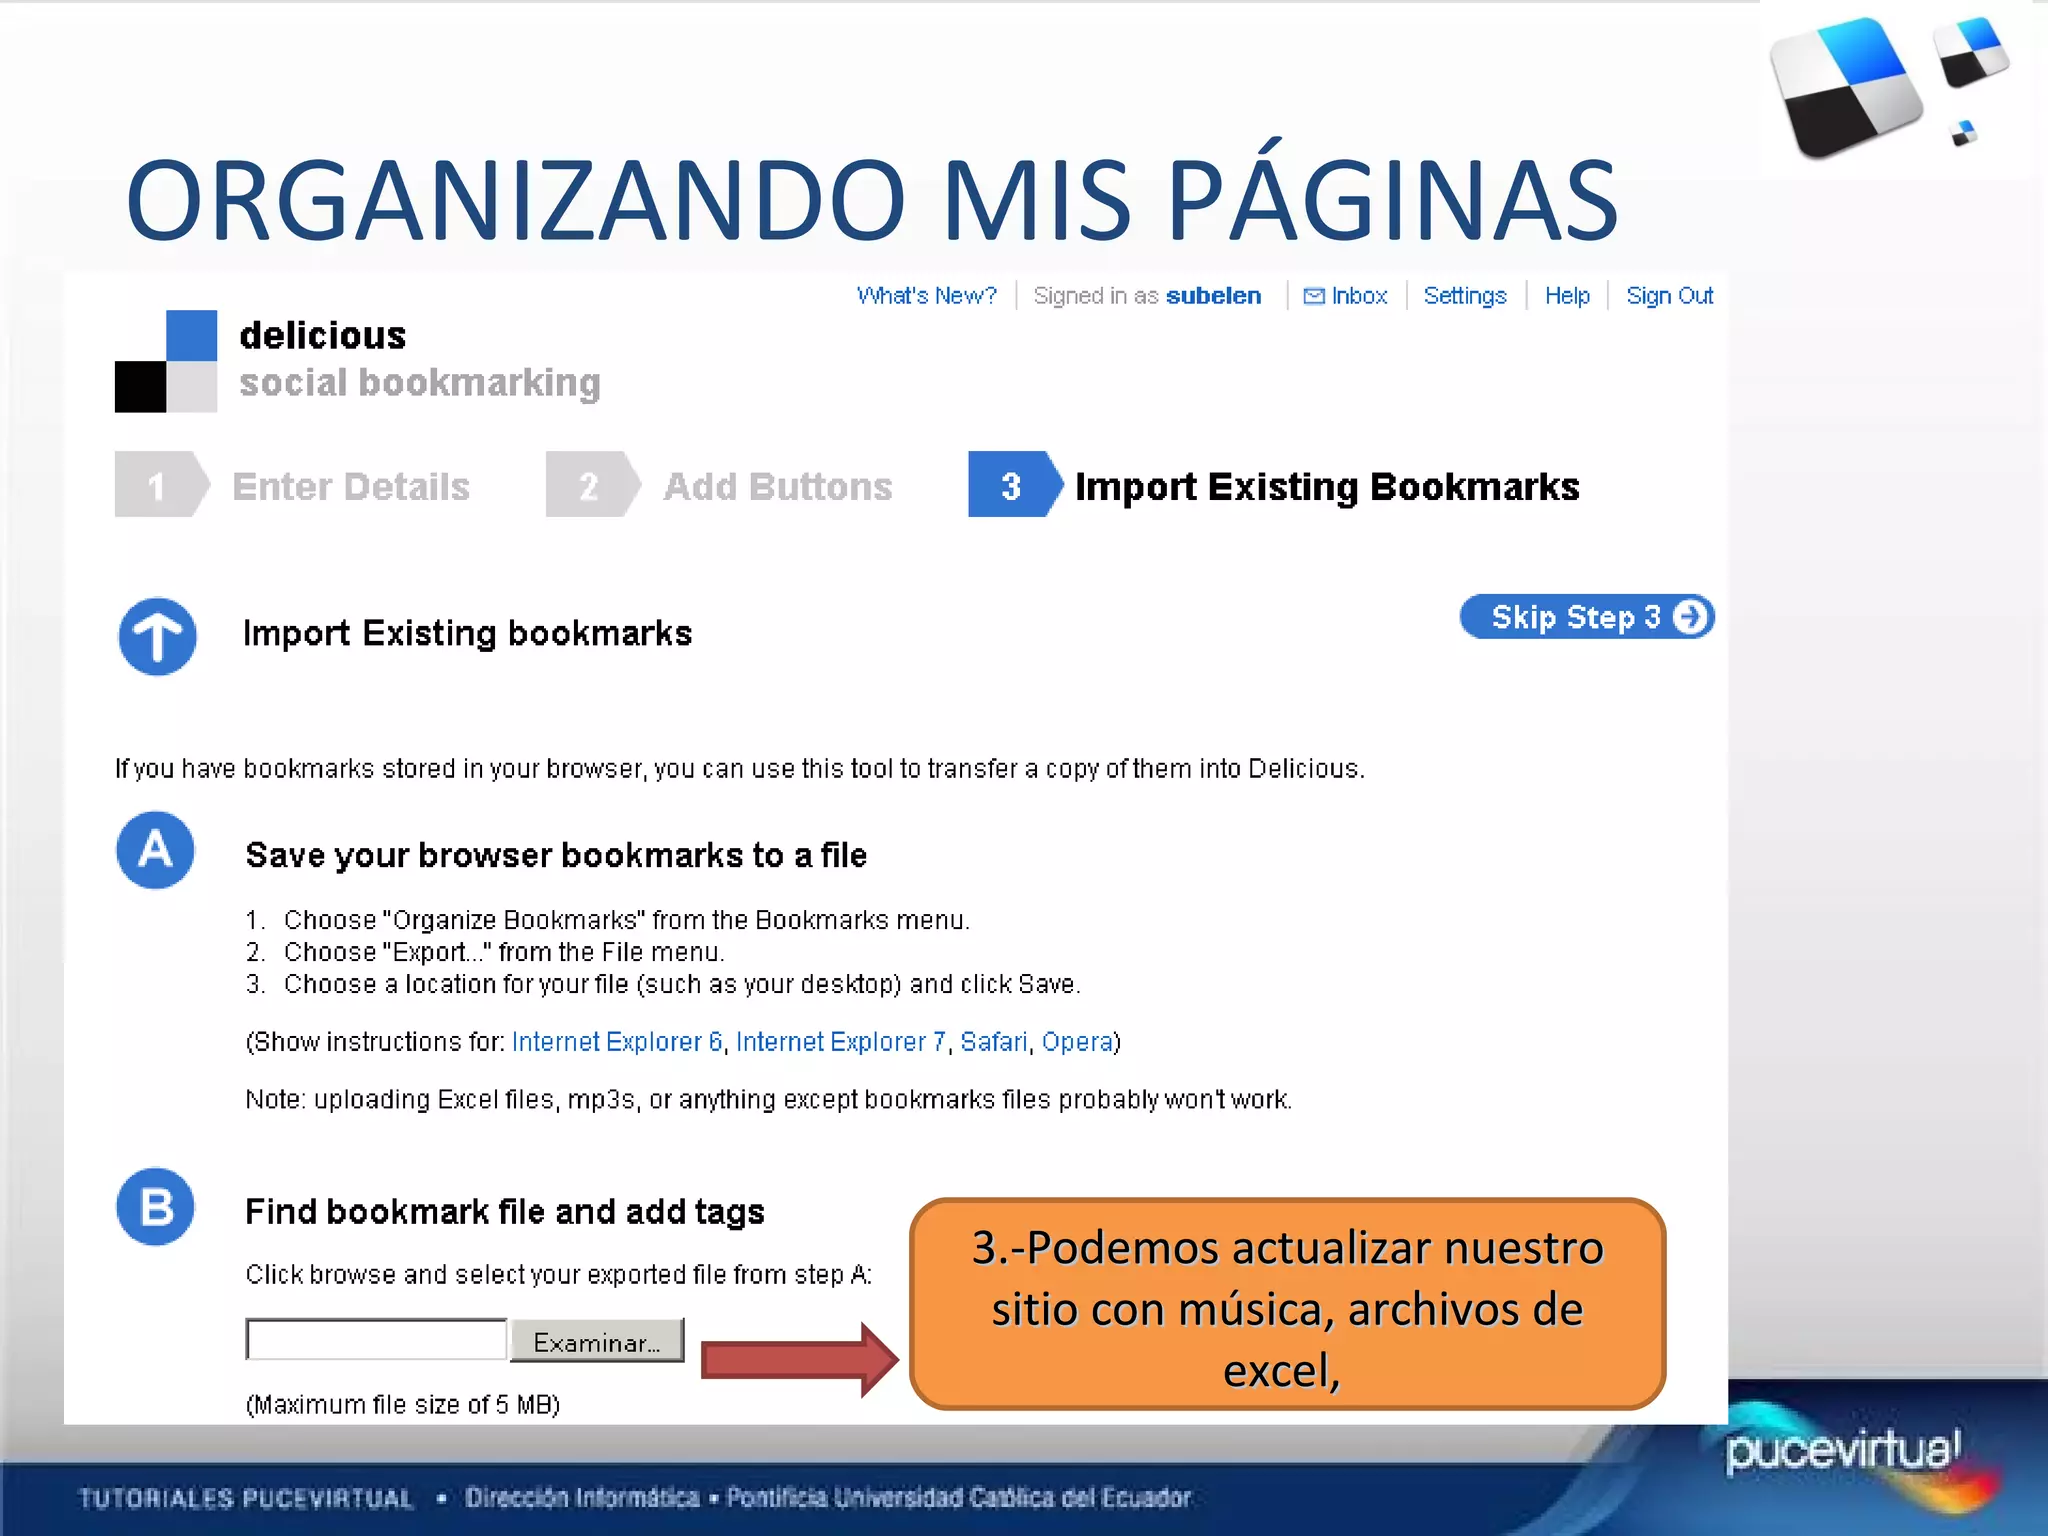Click the blue upload arrow icon

tap(157, 636)
